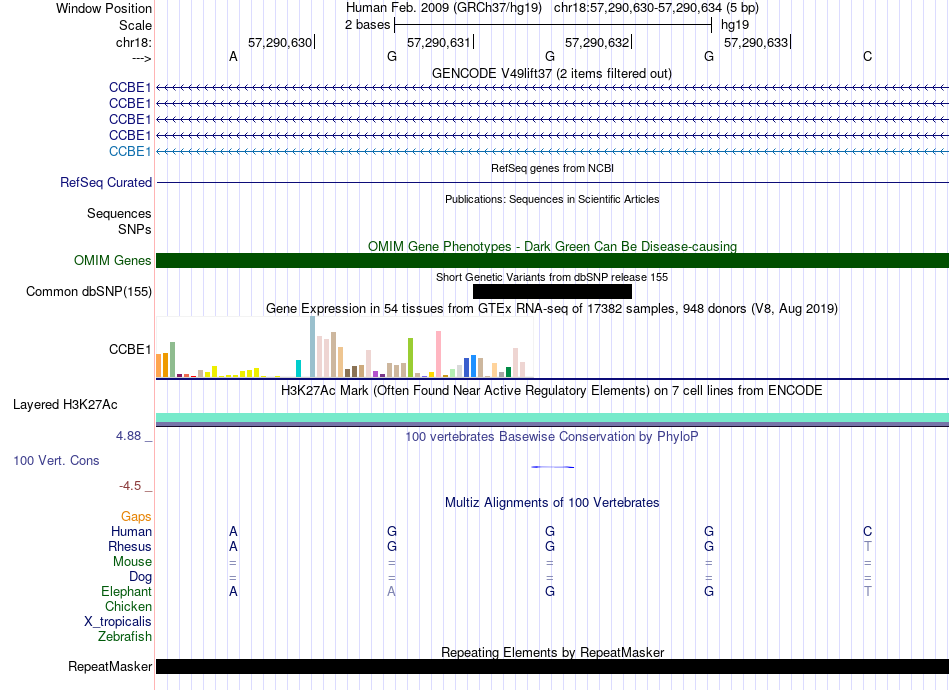Image resolution: width=950 pixels, height=690 pixels.
Task: Click the ---> sequence direction arrow
Action: pyautogui.click(x=141, y=58)
